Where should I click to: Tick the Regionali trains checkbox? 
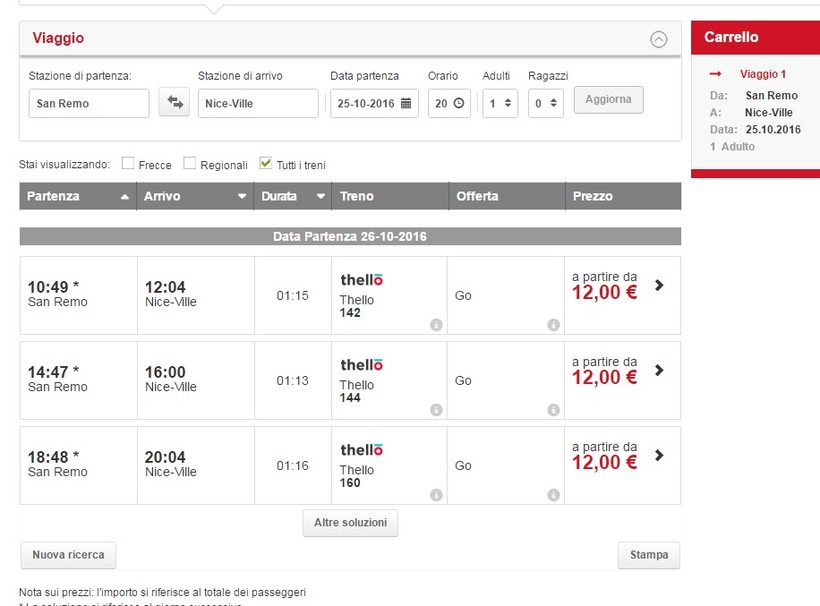click(x=190, y=164)
